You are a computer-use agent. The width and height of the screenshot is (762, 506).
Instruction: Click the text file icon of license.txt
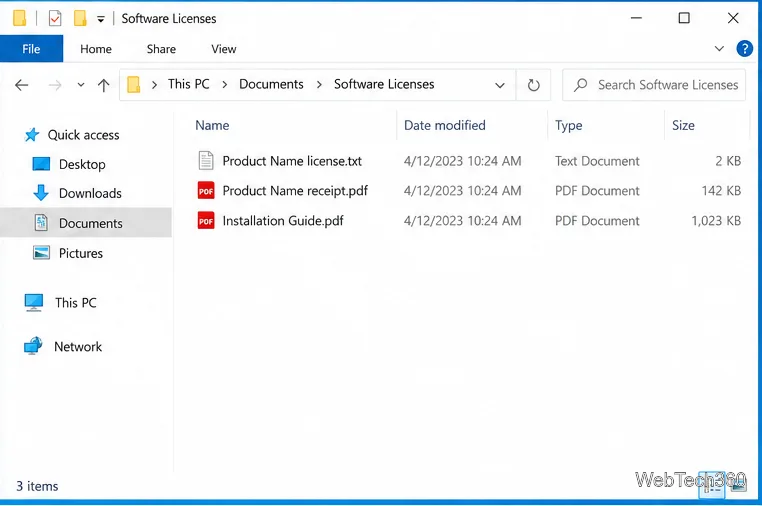pyautogui.click(x=206, y=160)
